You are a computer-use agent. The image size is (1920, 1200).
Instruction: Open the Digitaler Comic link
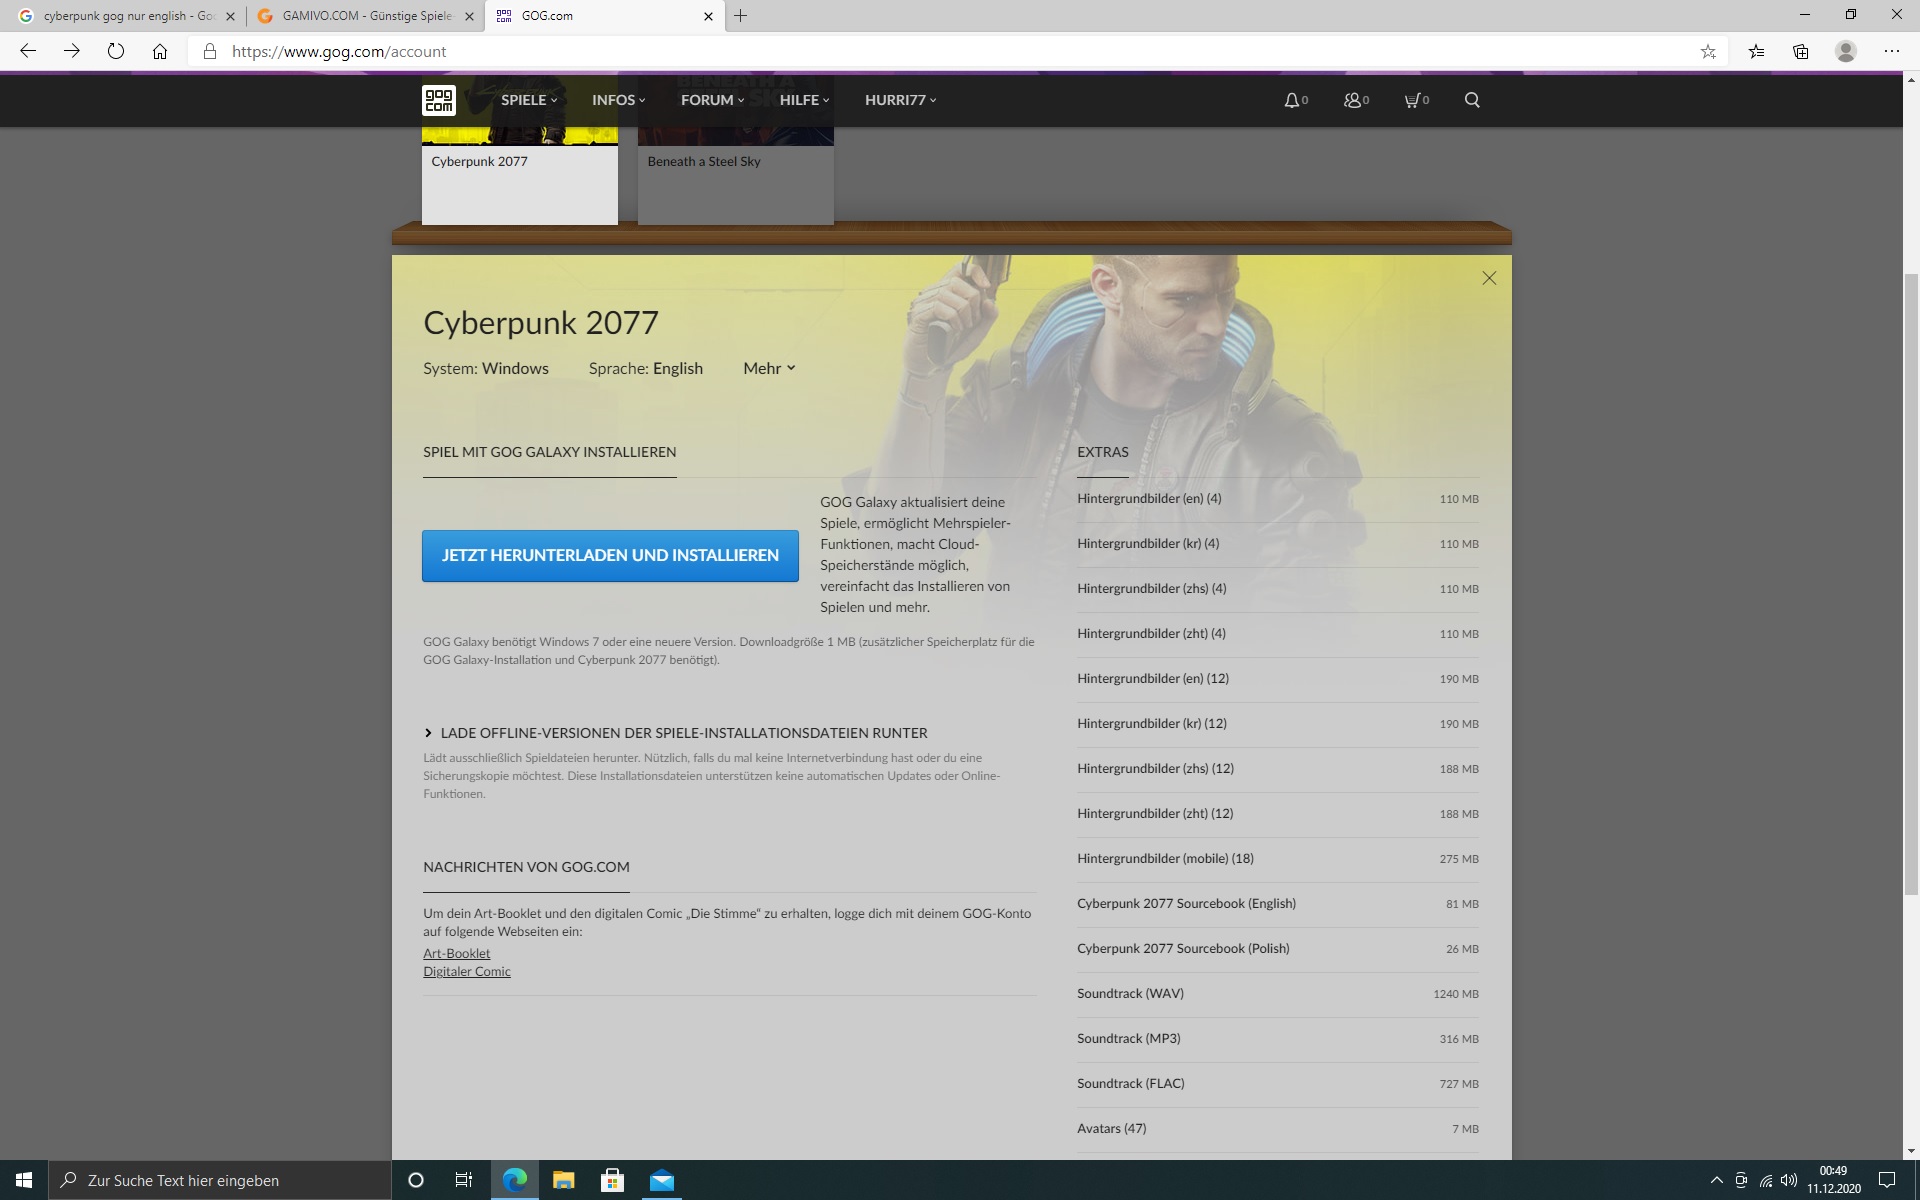click(x=467, y=971)
